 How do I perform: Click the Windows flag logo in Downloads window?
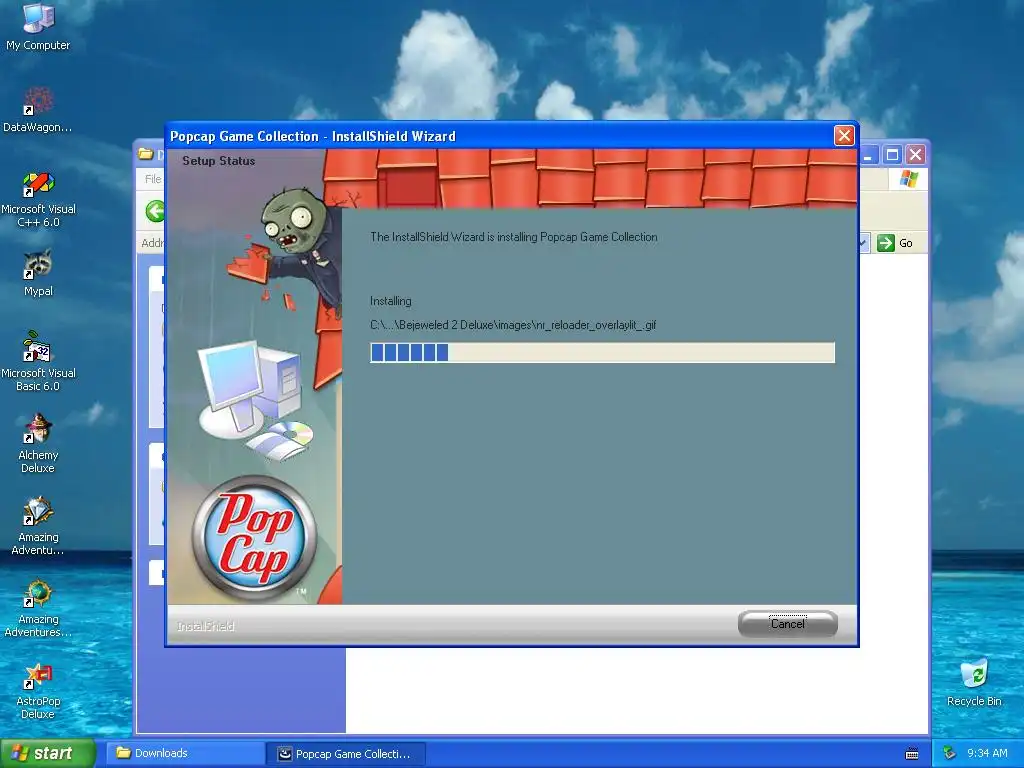[908, 179]
